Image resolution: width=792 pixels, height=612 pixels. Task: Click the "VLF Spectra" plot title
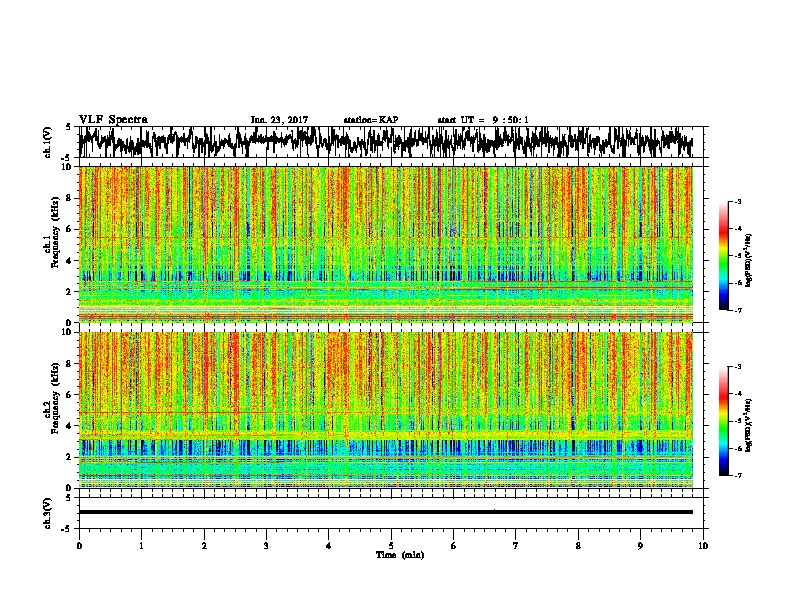(113, 120)
